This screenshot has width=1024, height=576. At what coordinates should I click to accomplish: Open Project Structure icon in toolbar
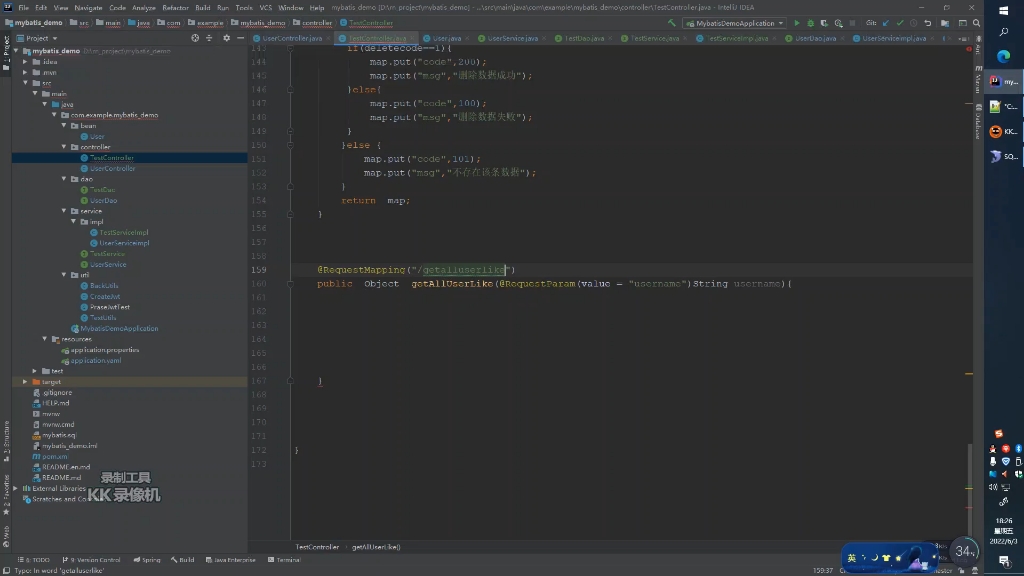[945, 23]
